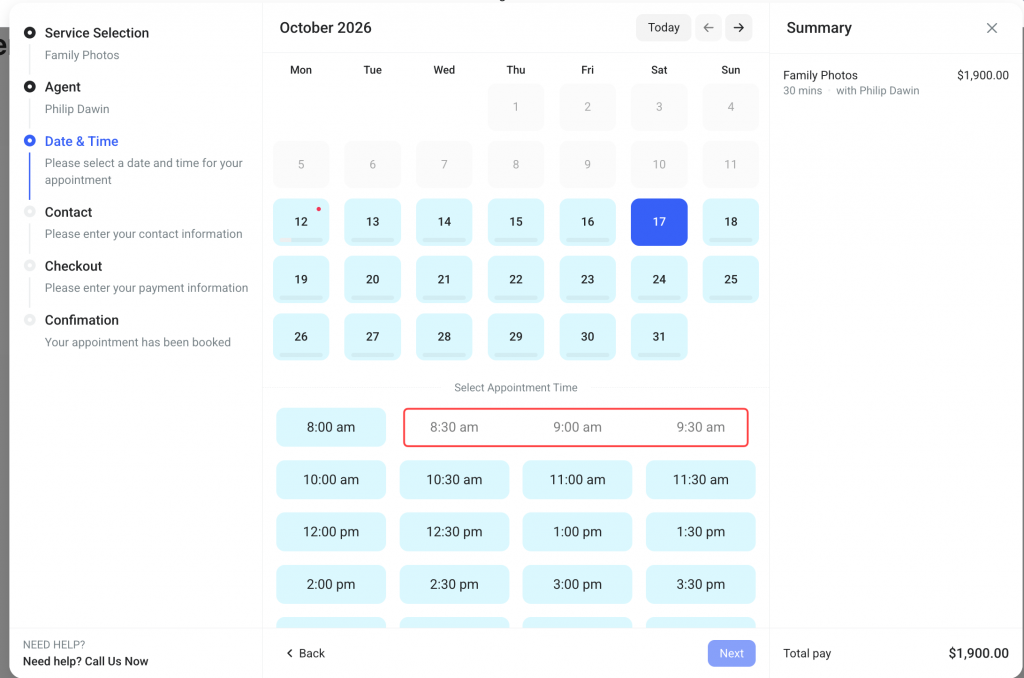The height and width of the screenshot is (678, 1024).
Task: Click Need help? Call Us Now
Action: 86,661
